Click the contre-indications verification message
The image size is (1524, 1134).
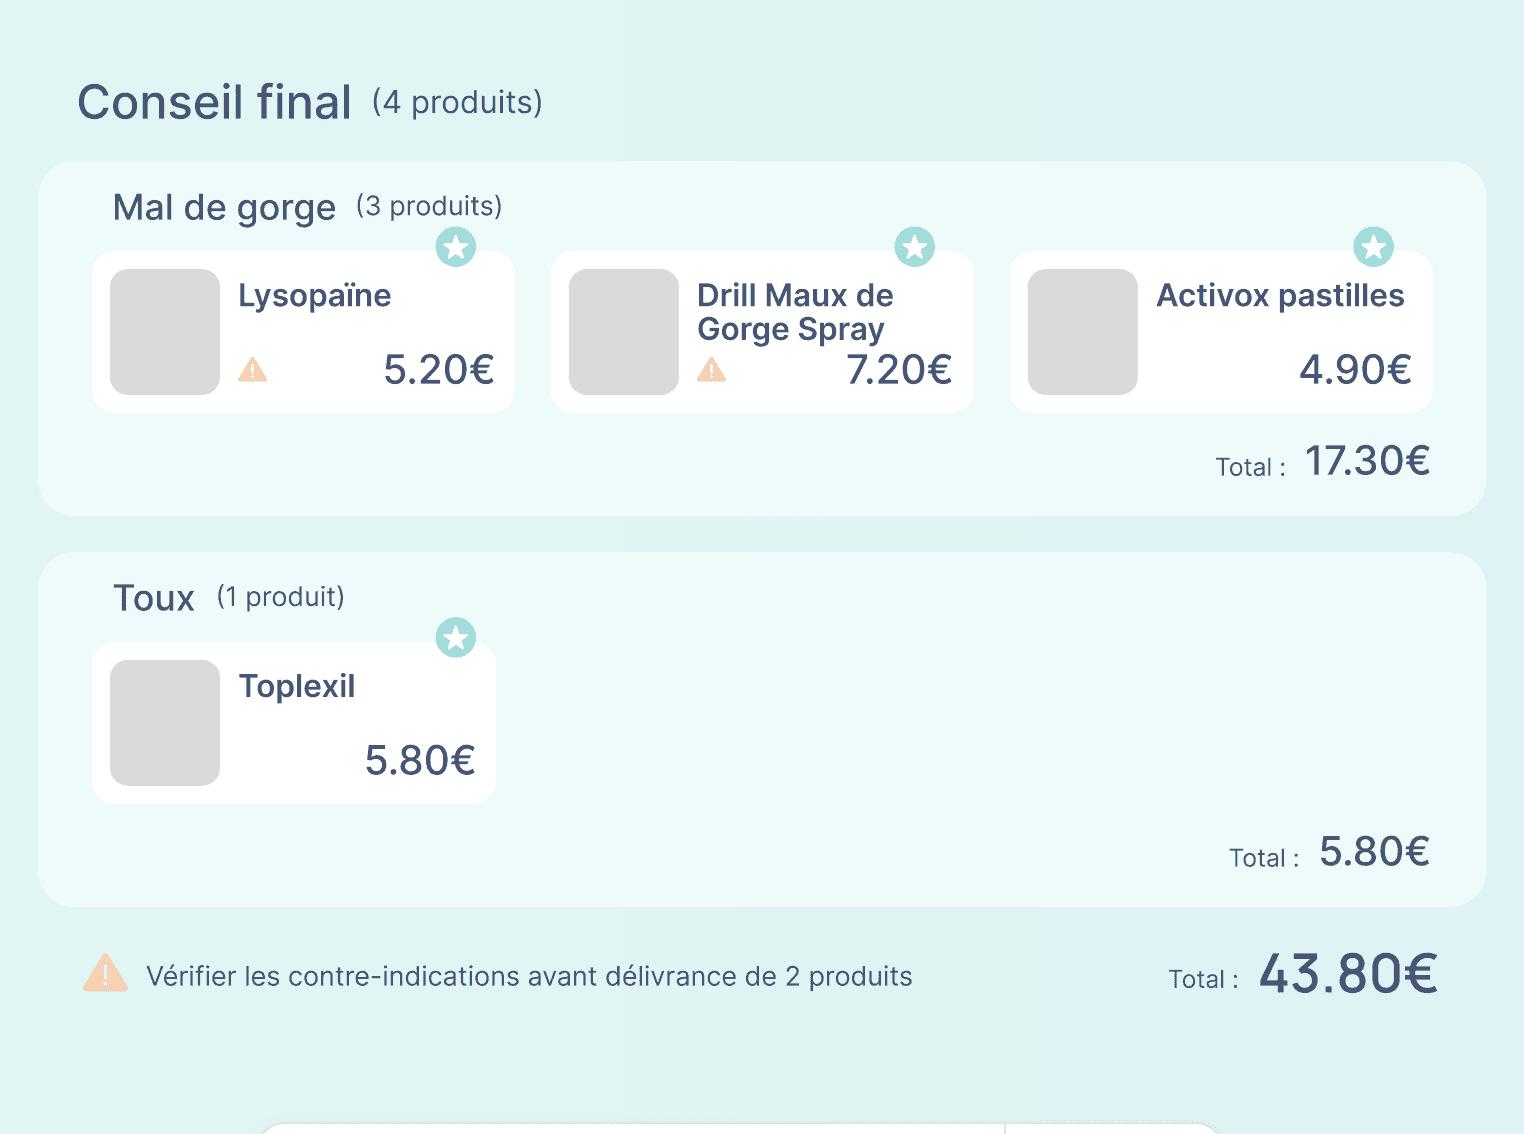pos(529,976)
